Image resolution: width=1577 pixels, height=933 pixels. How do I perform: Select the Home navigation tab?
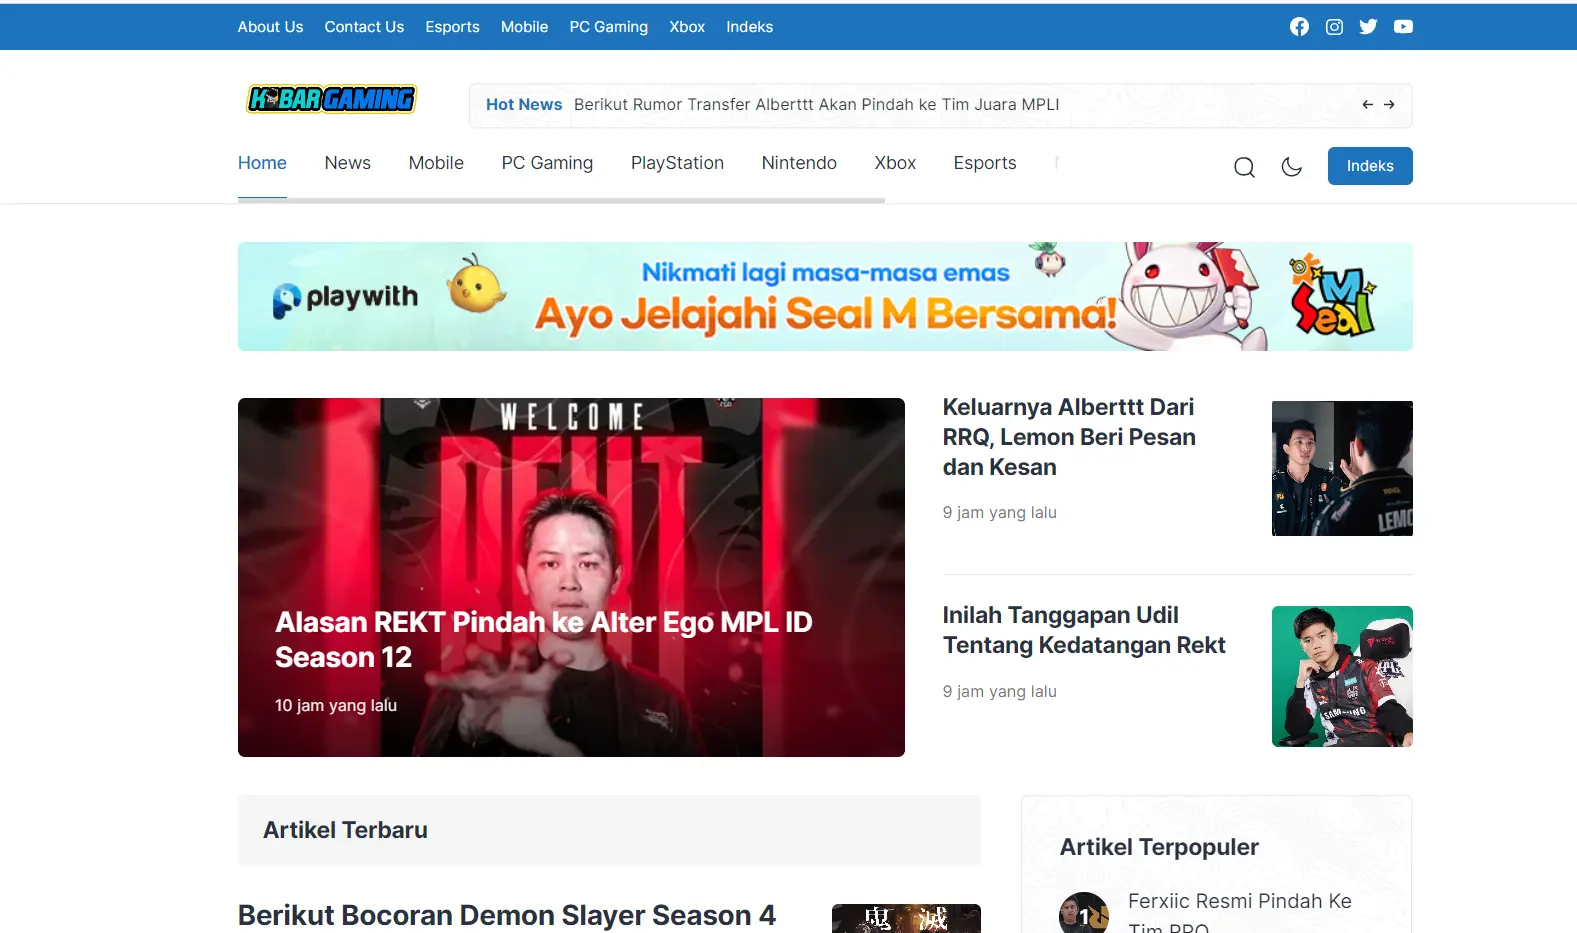262,163
